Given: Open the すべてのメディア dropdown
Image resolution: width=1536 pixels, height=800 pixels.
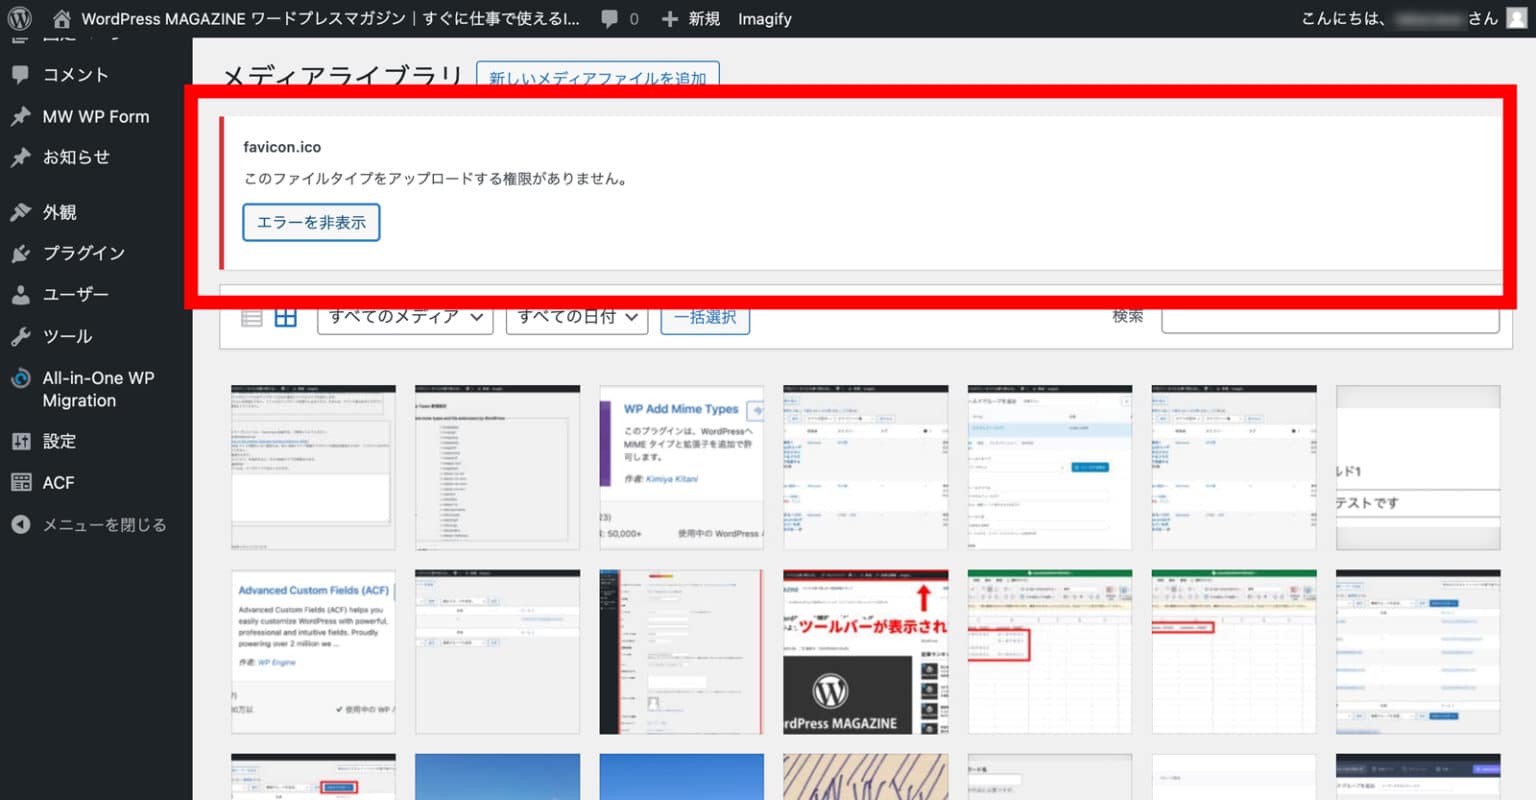Looking at the screenshot, I should (x=404, y=316).
